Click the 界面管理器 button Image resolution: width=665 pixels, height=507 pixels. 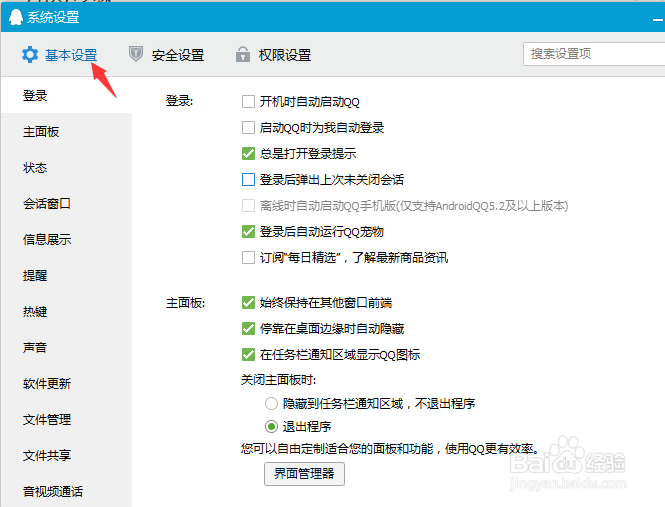click(x=304, y=473)
